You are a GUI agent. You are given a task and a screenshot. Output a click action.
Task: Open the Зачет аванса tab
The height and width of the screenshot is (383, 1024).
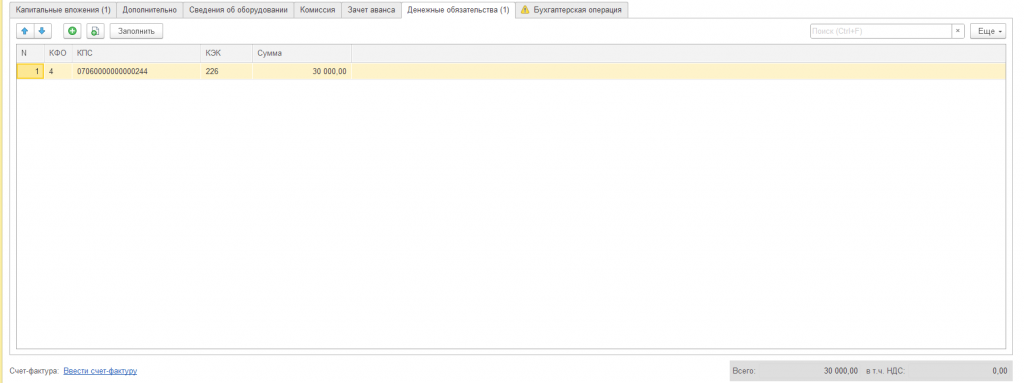(371, 10)
